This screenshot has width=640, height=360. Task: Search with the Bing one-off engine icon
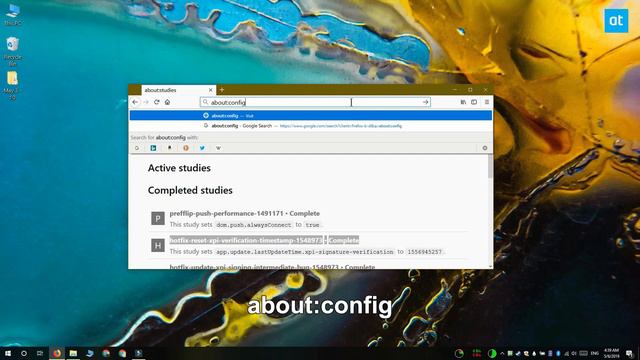tap(153, 148)
